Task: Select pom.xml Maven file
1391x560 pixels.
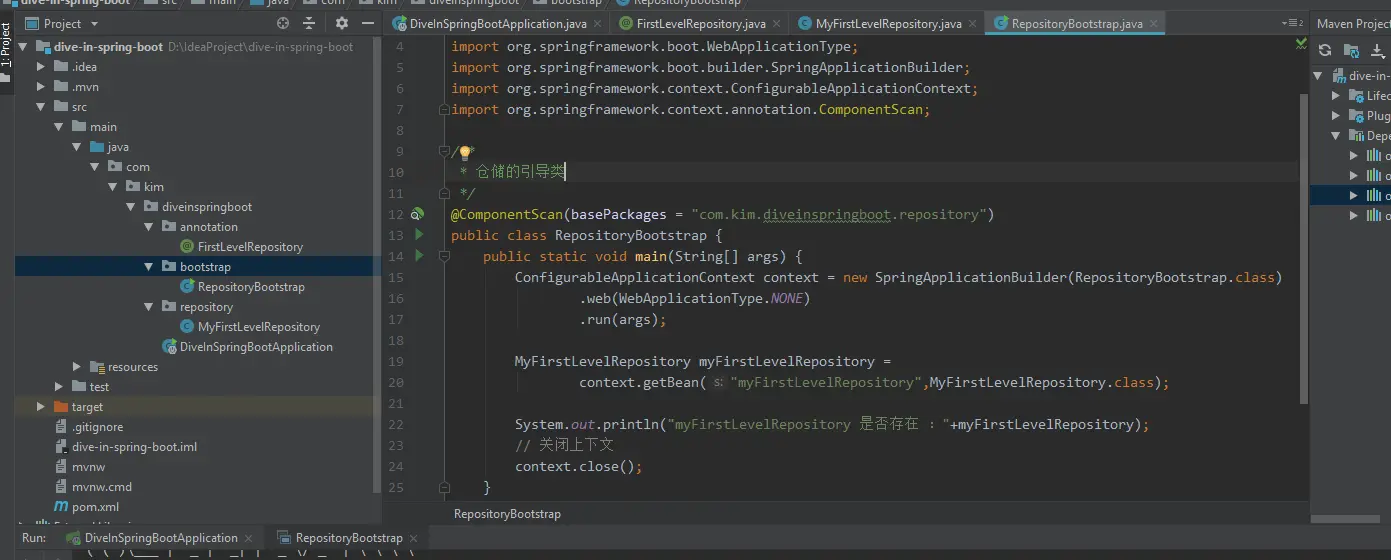Action: pos(87,507)
